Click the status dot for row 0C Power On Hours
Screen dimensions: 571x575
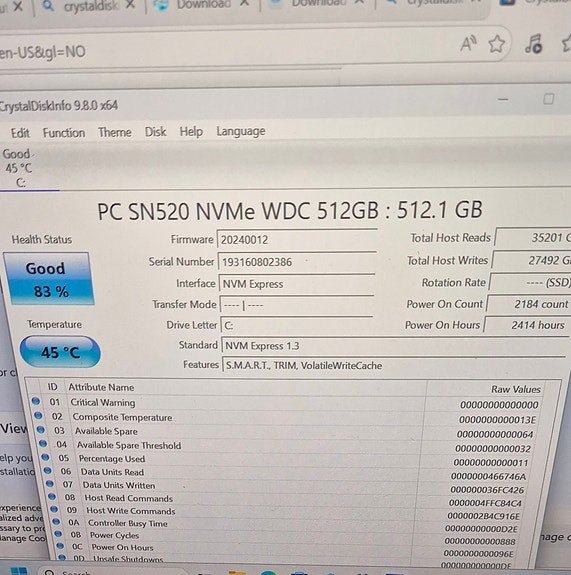tap(60, 546)
